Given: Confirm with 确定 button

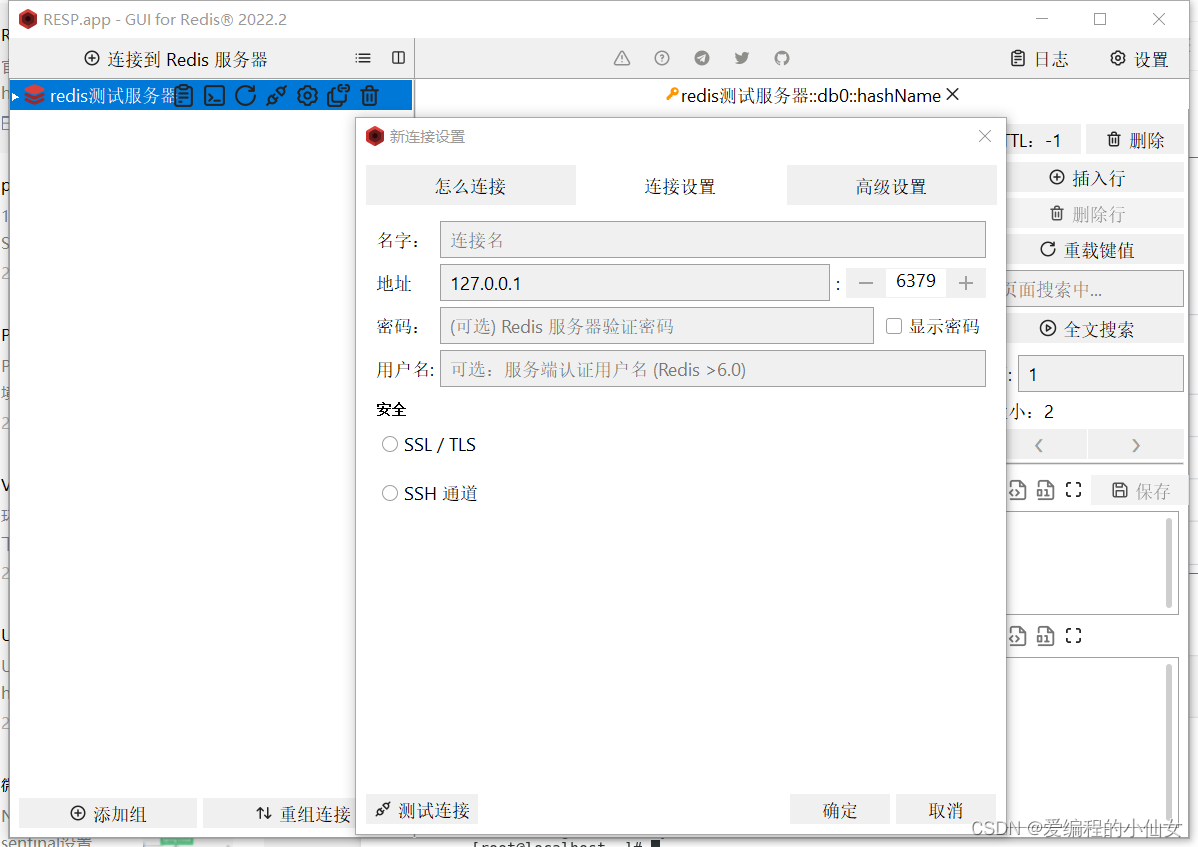Looking at the screenshot, I should (840, 810).
